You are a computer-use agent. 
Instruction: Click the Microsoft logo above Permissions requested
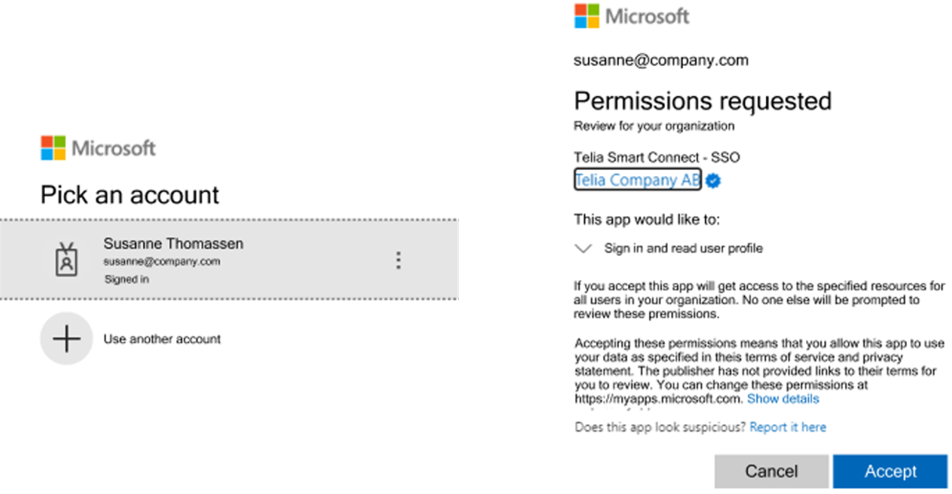pos(631,16)
